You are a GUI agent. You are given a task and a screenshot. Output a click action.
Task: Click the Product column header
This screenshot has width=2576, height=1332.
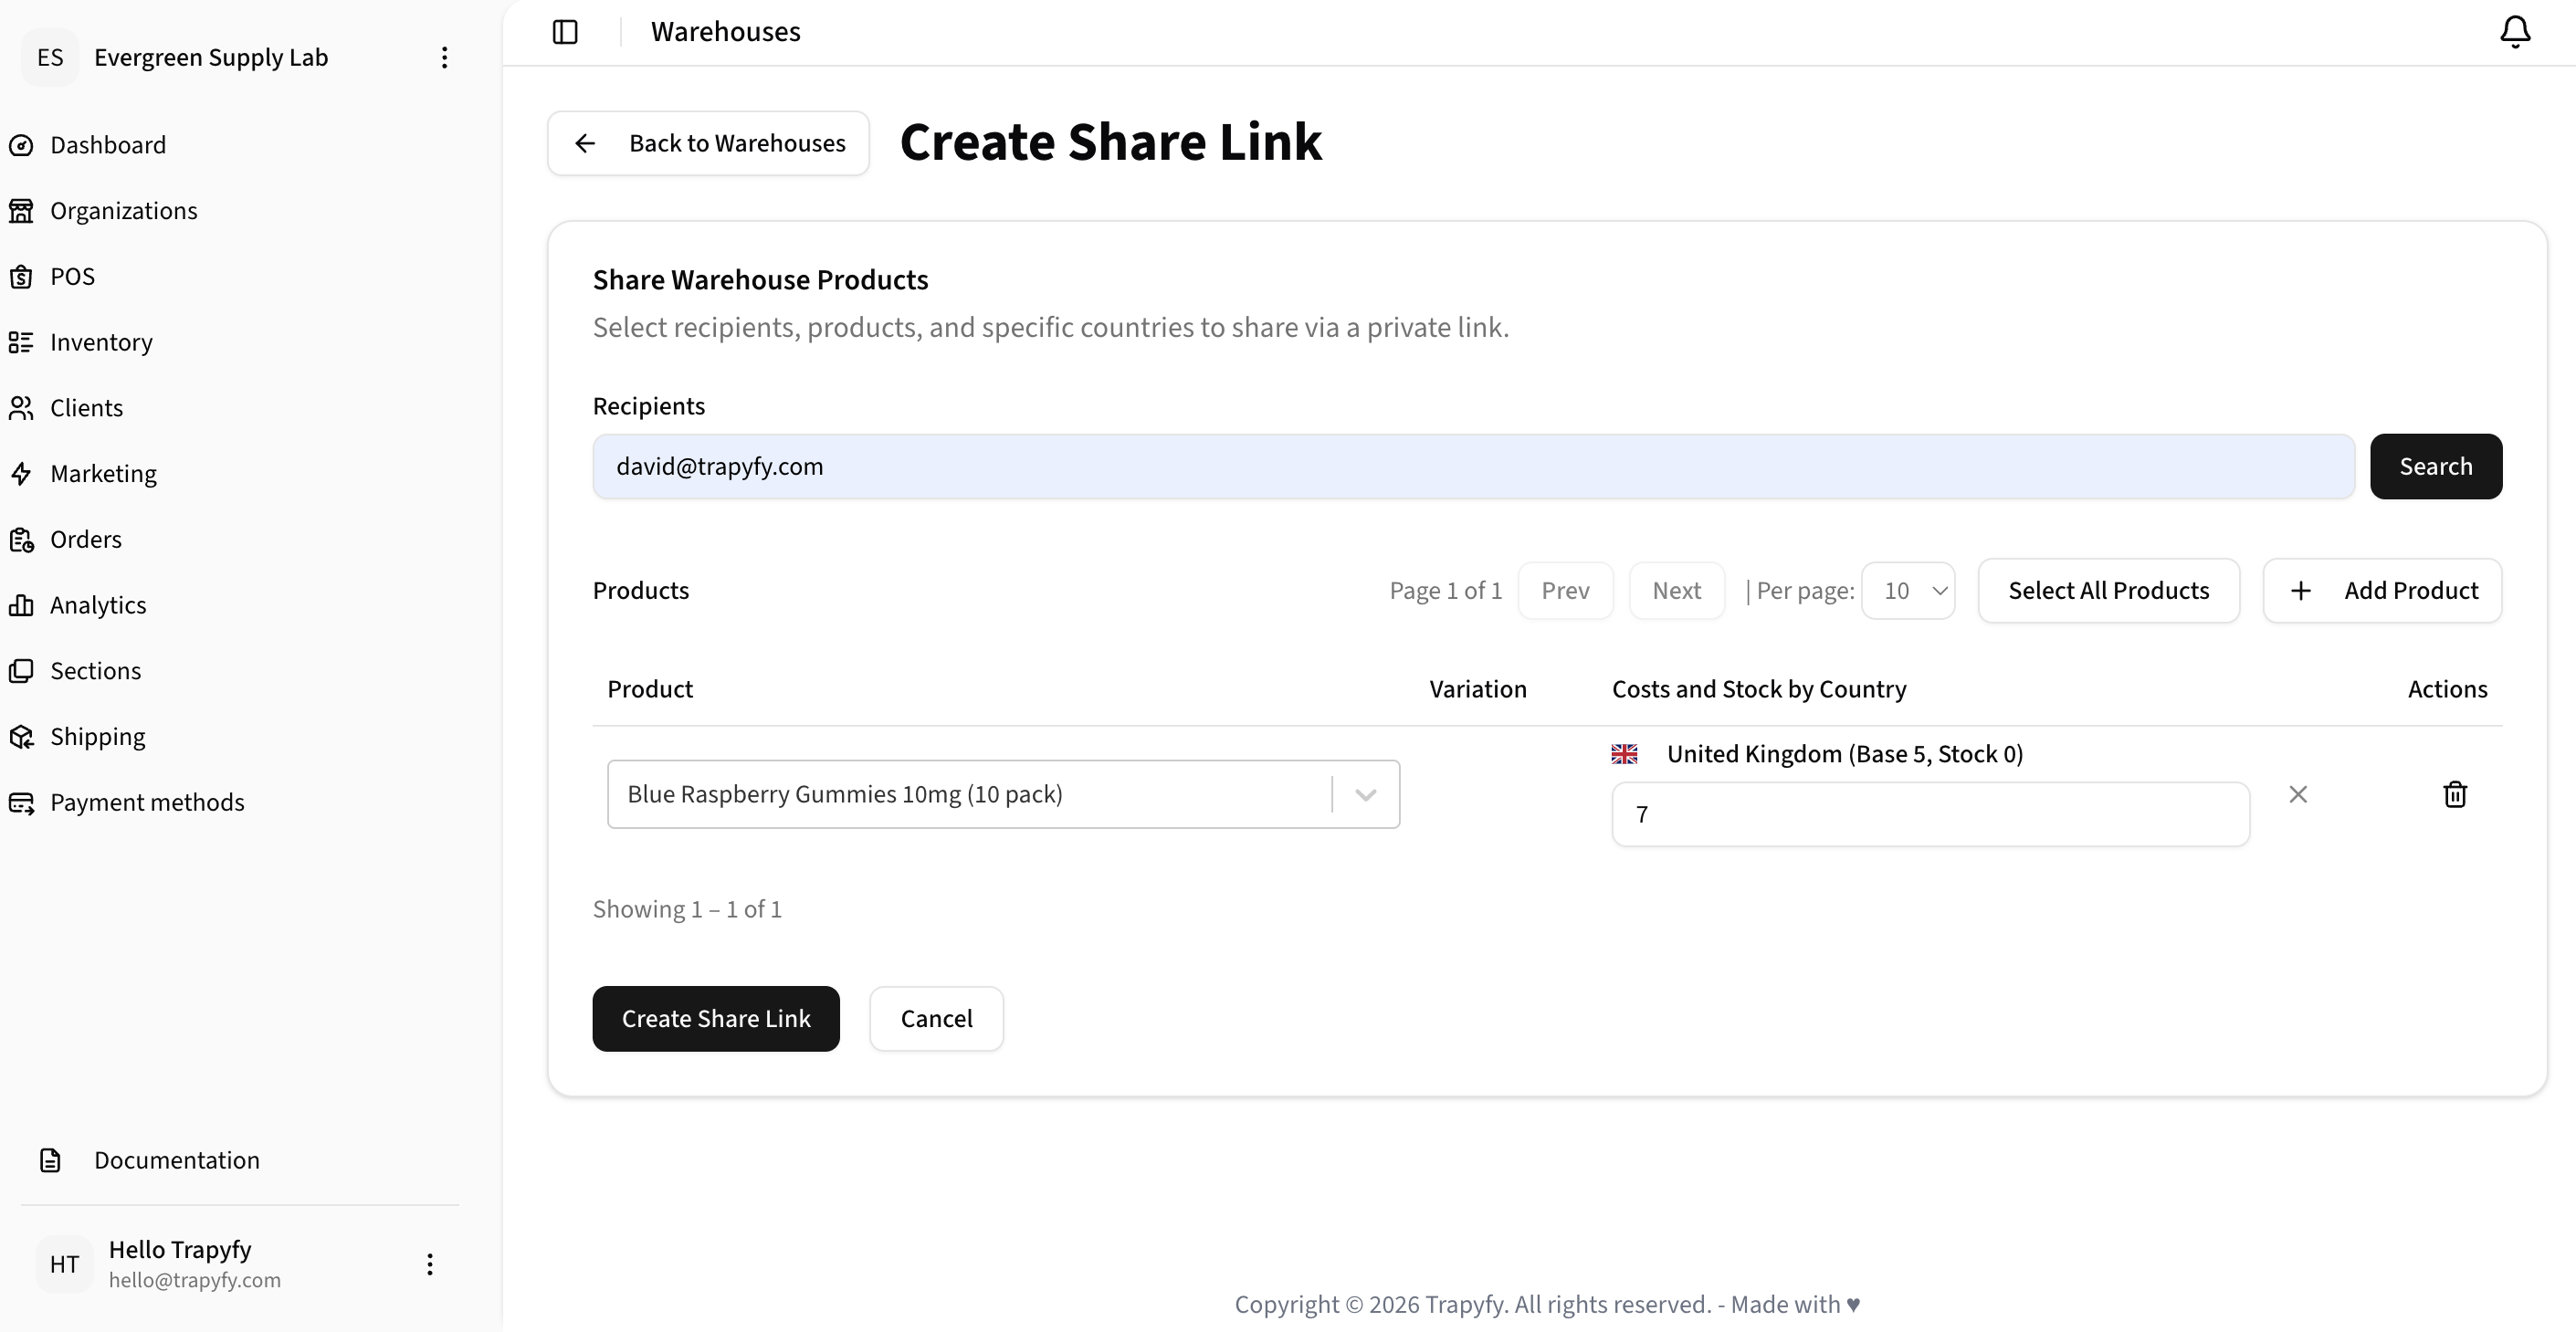[x=650, y=690]
